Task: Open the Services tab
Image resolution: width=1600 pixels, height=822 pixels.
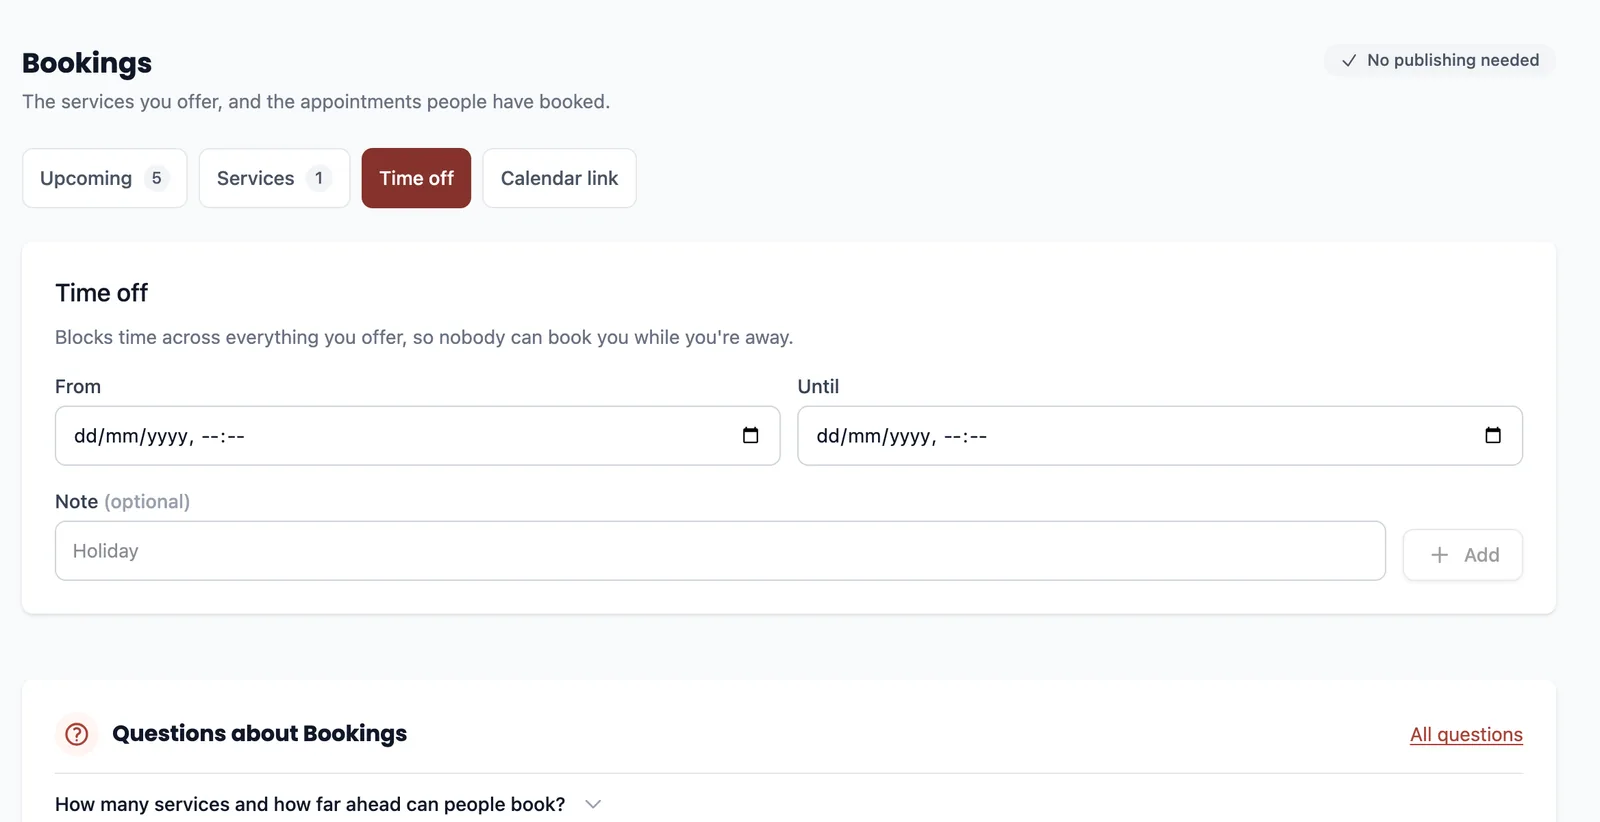Action: [274, 178]
